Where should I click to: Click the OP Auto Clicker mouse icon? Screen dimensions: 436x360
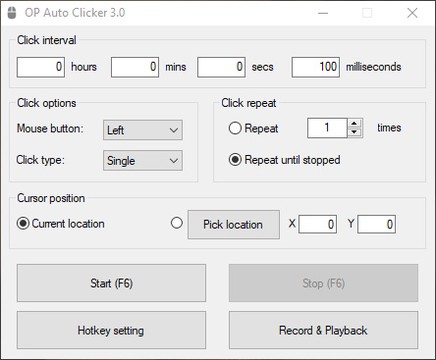12,13
